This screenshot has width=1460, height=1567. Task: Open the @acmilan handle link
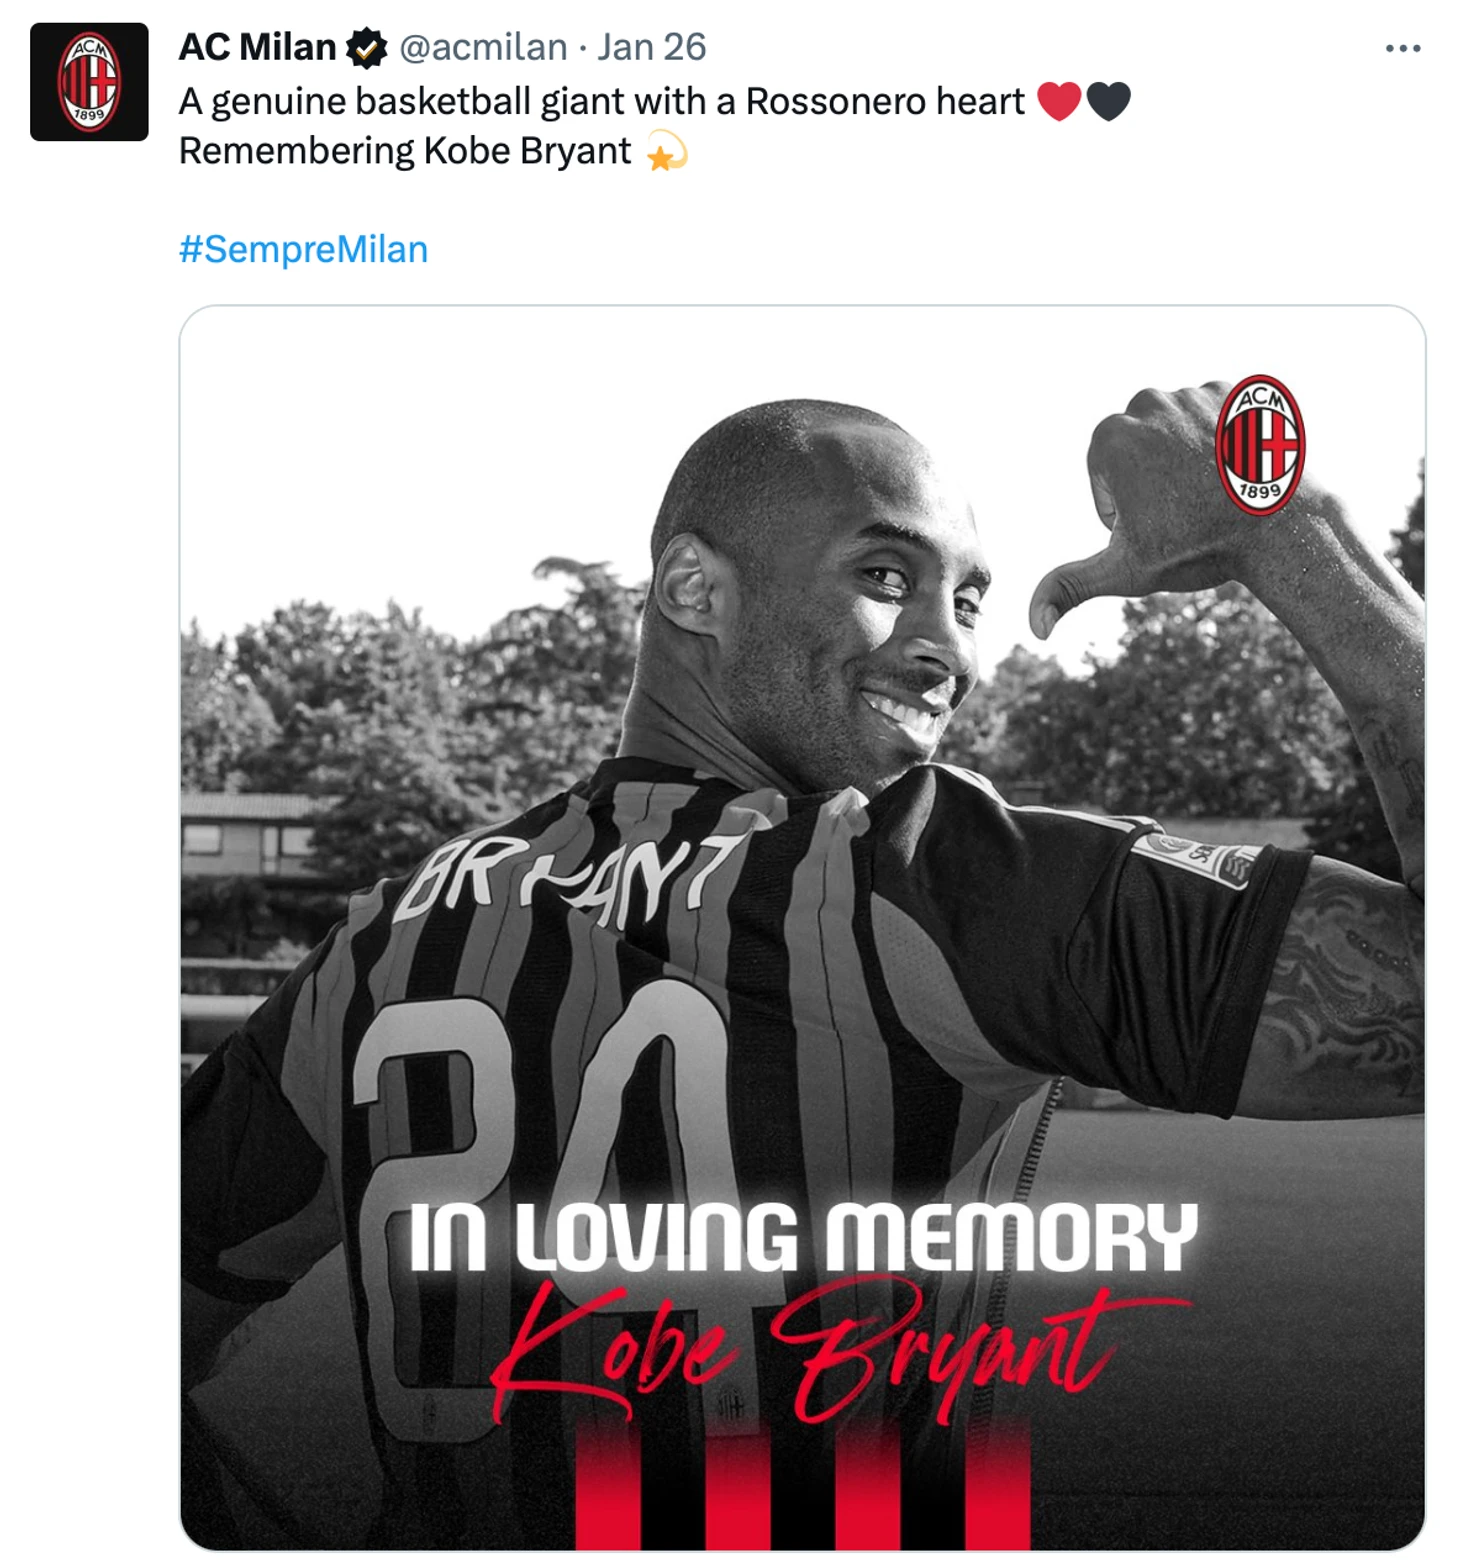pos(483,47)
